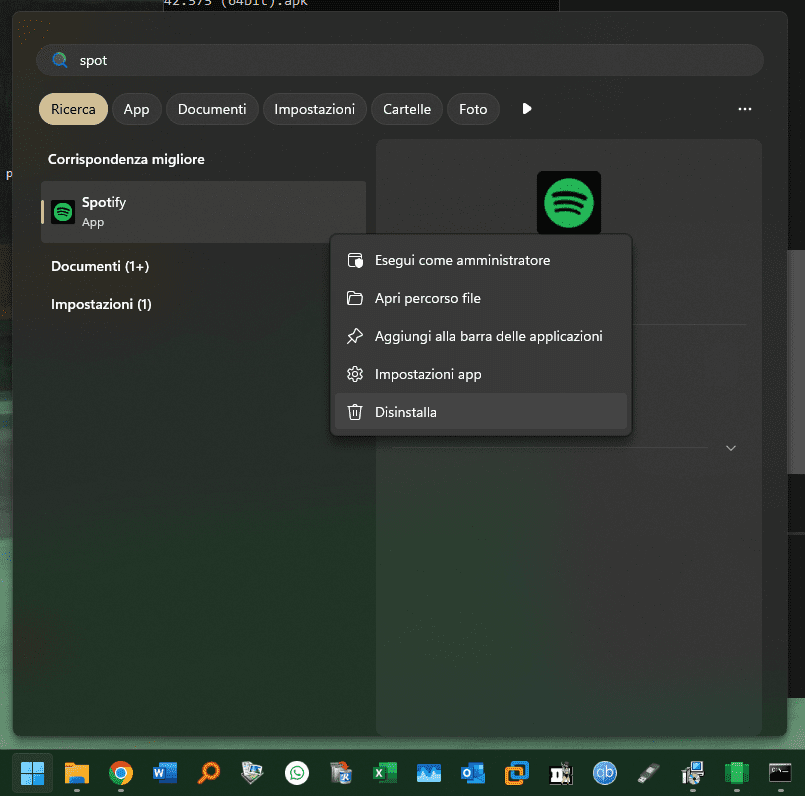Open WhatsApp from the taskbar
This screenshot has height=796, width=805.
click(x=297, y=773)
